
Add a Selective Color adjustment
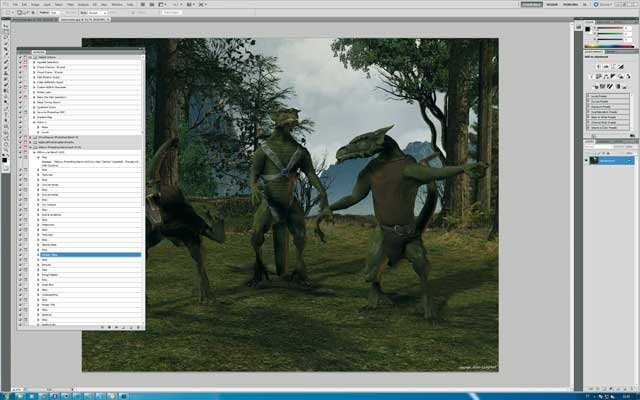(x=624, y=86)
